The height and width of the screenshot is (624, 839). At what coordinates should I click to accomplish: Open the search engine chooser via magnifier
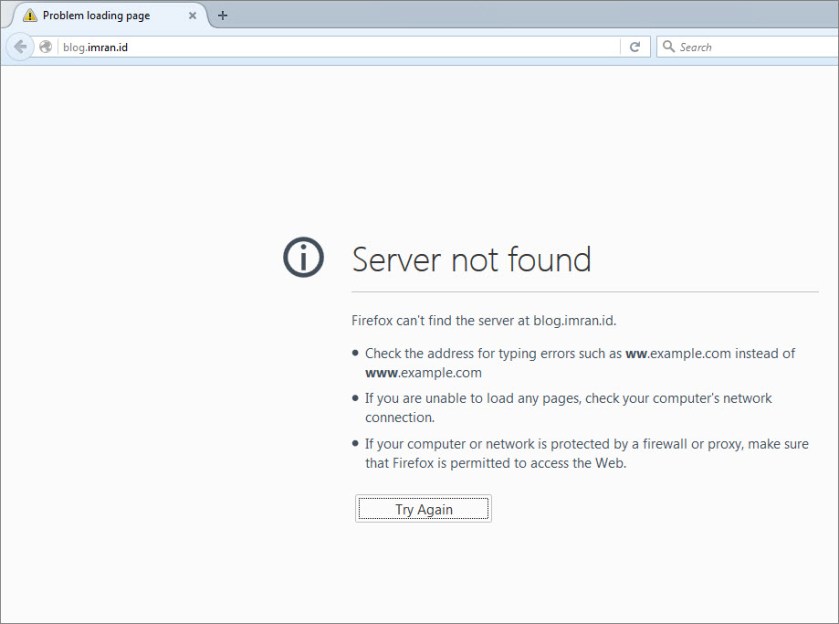[x=668, y=46]
